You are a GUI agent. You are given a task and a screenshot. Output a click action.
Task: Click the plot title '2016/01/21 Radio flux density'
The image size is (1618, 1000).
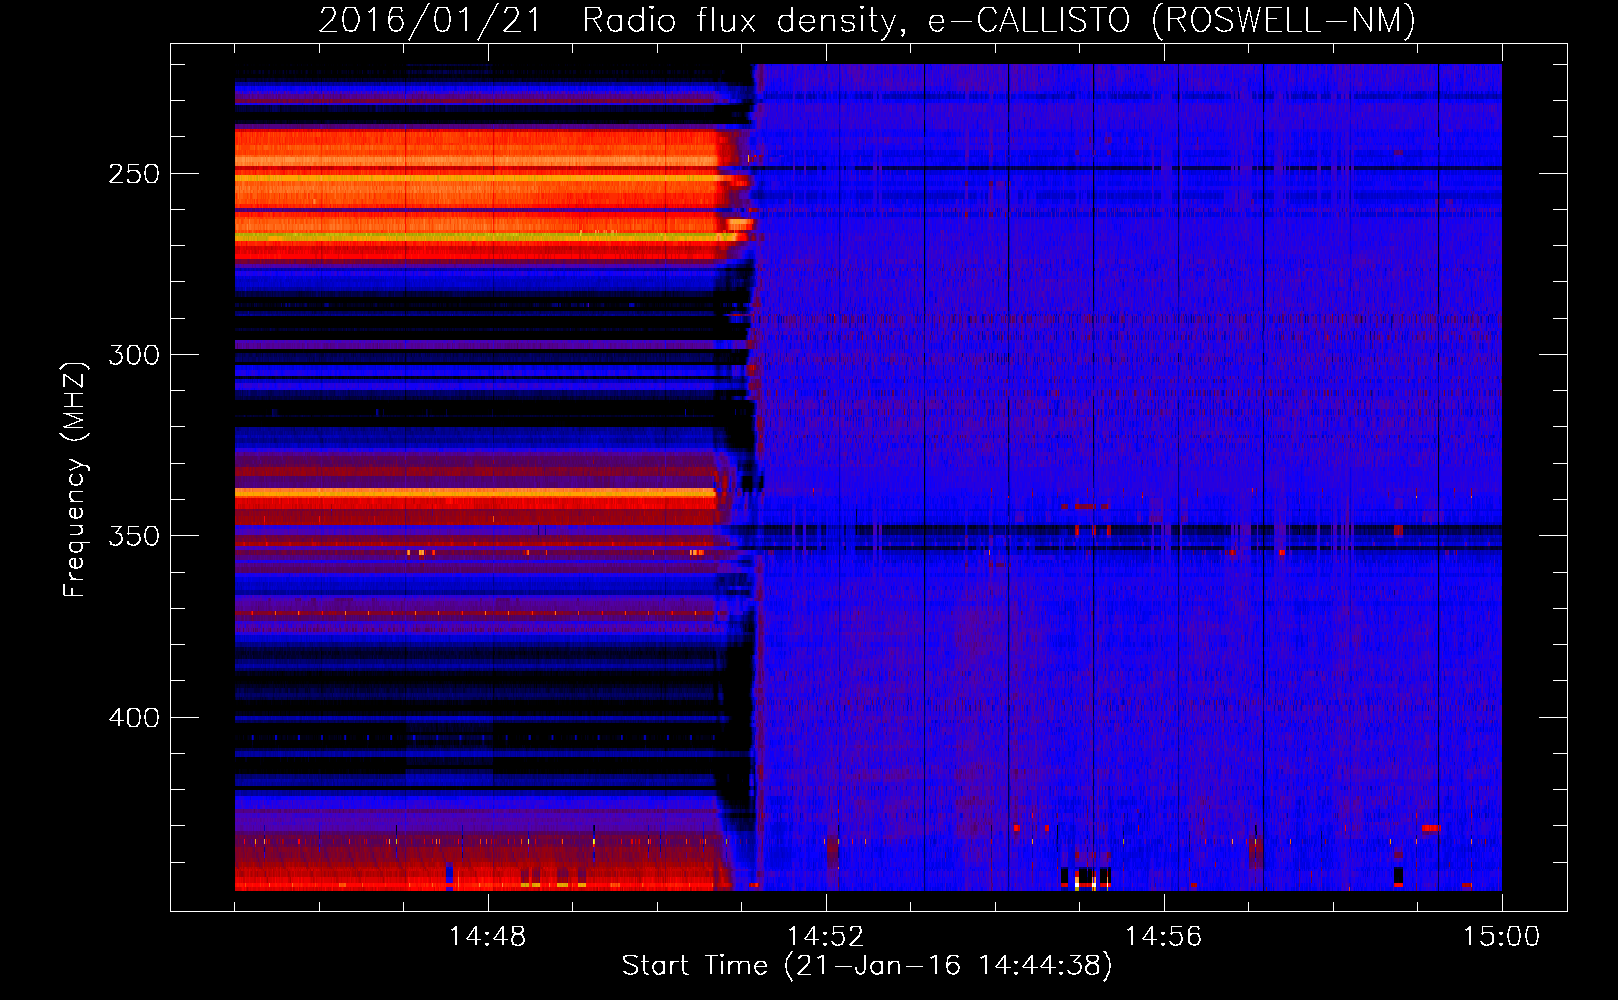(613, 20)
